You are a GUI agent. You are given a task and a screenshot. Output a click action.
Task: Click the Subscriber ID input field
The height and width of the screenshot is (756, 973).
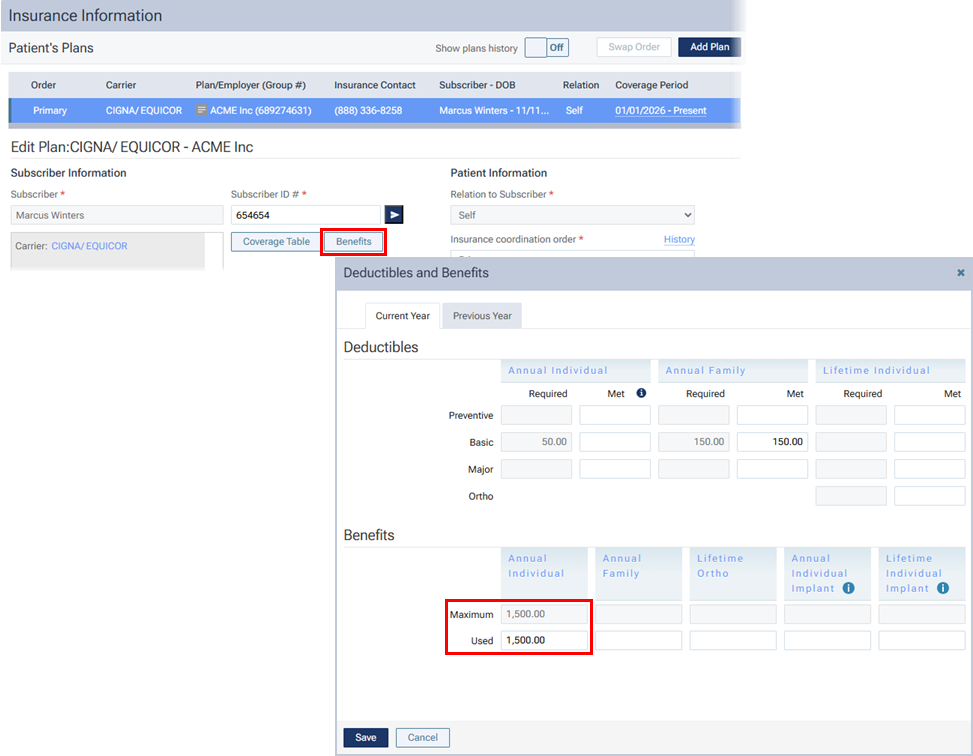click(x=305, y=215)
